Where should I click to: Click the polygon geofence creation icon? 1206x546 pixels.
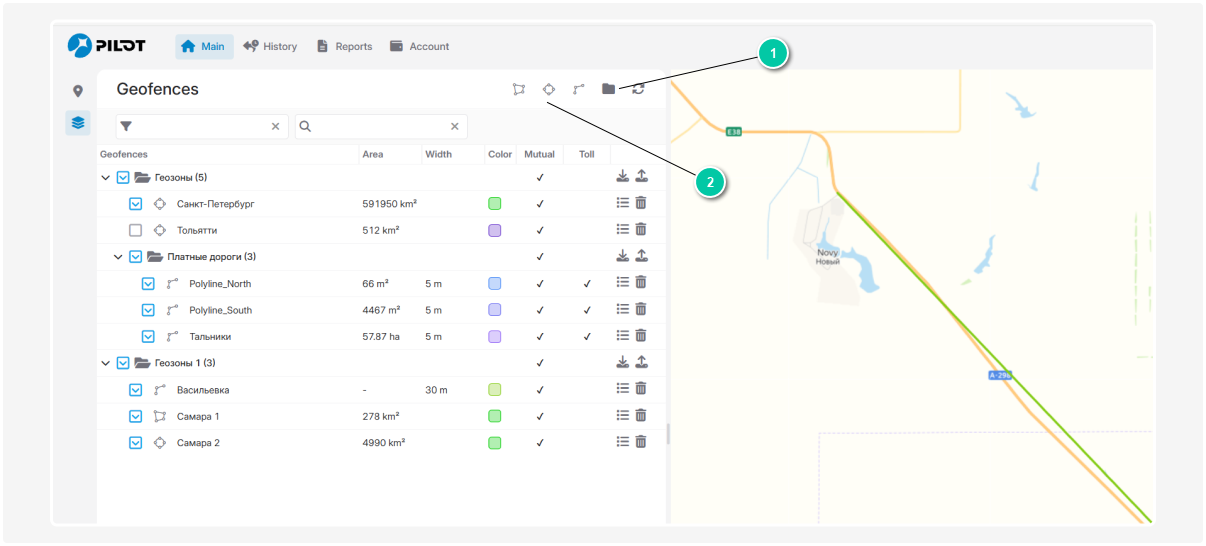pyautogui.click(x=518, y=89)
